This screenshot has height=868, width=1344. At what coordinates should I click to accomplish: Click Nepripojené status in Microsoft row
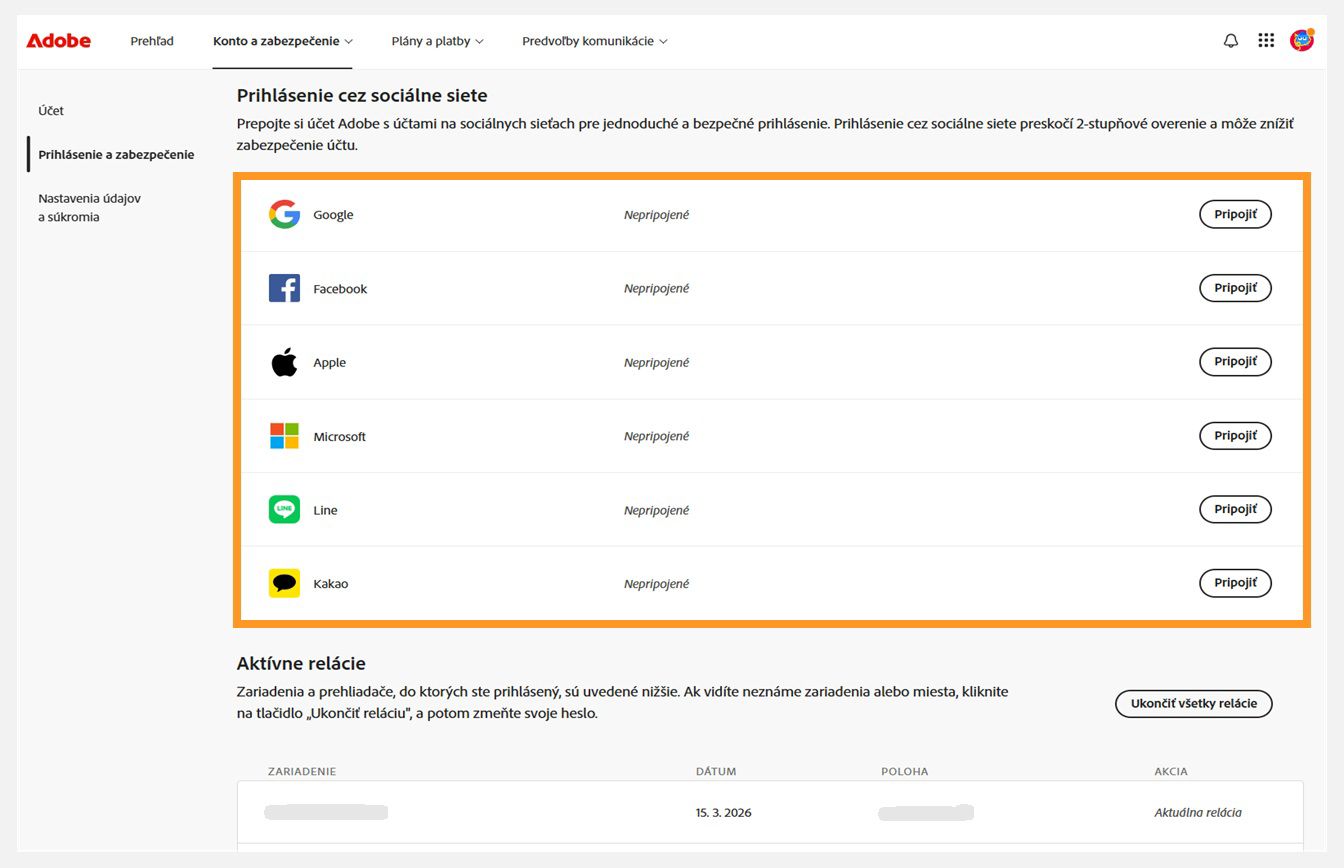point(656,437)
